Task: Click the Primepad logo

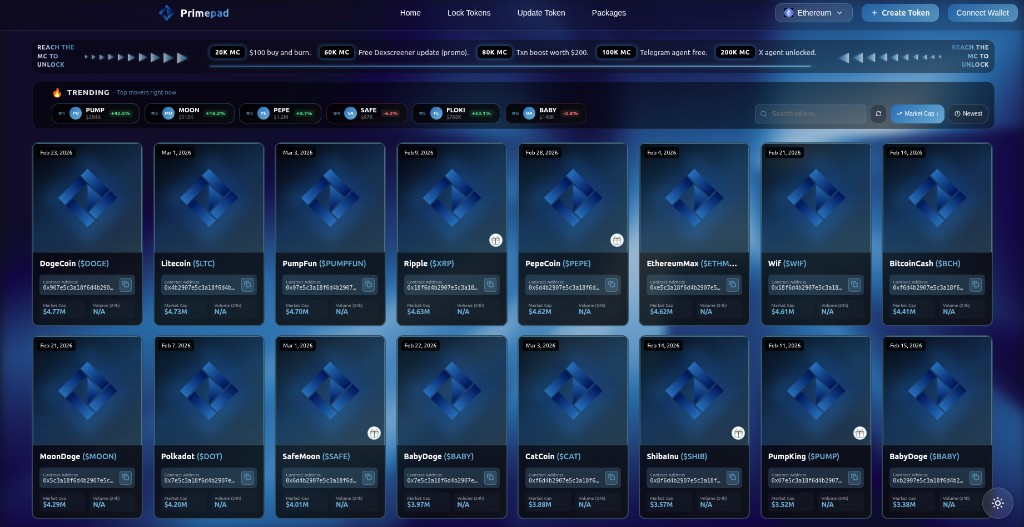Action: click(194, 13)
